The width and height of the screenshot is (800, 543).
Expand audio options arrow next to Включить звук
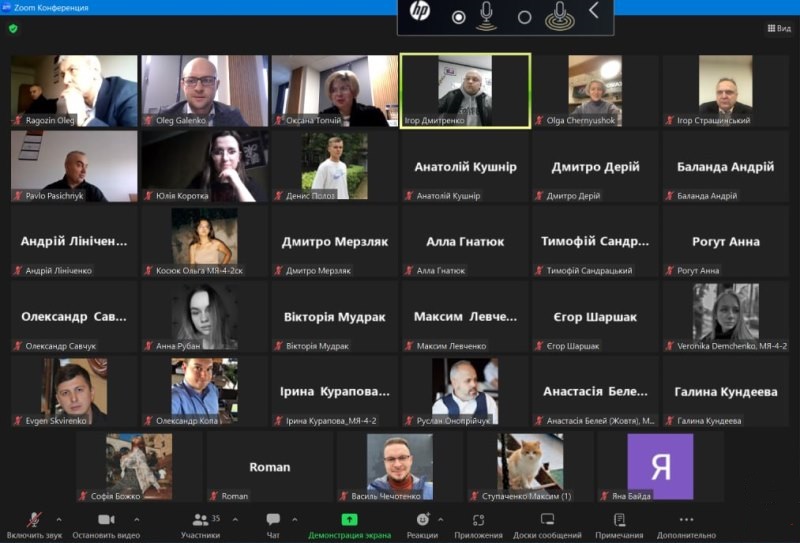[x=59, y=520]
